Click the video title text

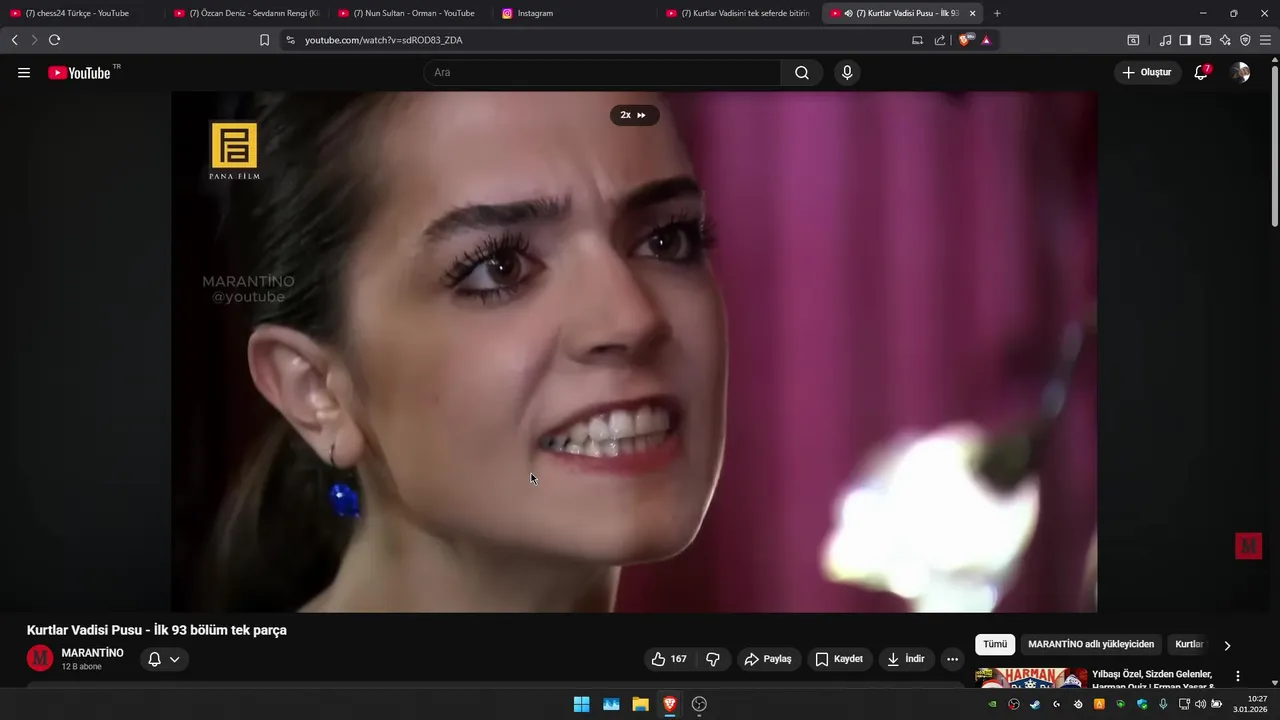tap(157, 630)
